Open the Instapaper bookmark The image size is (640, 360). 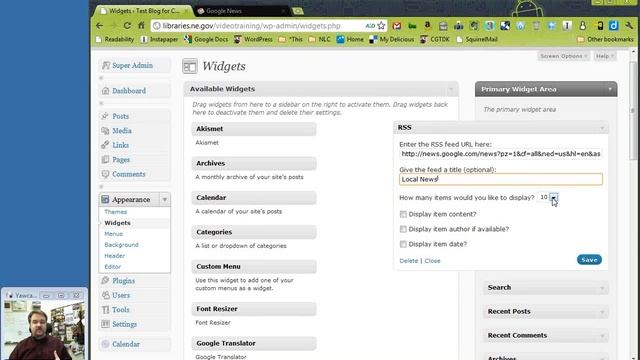tap(160, 39)
